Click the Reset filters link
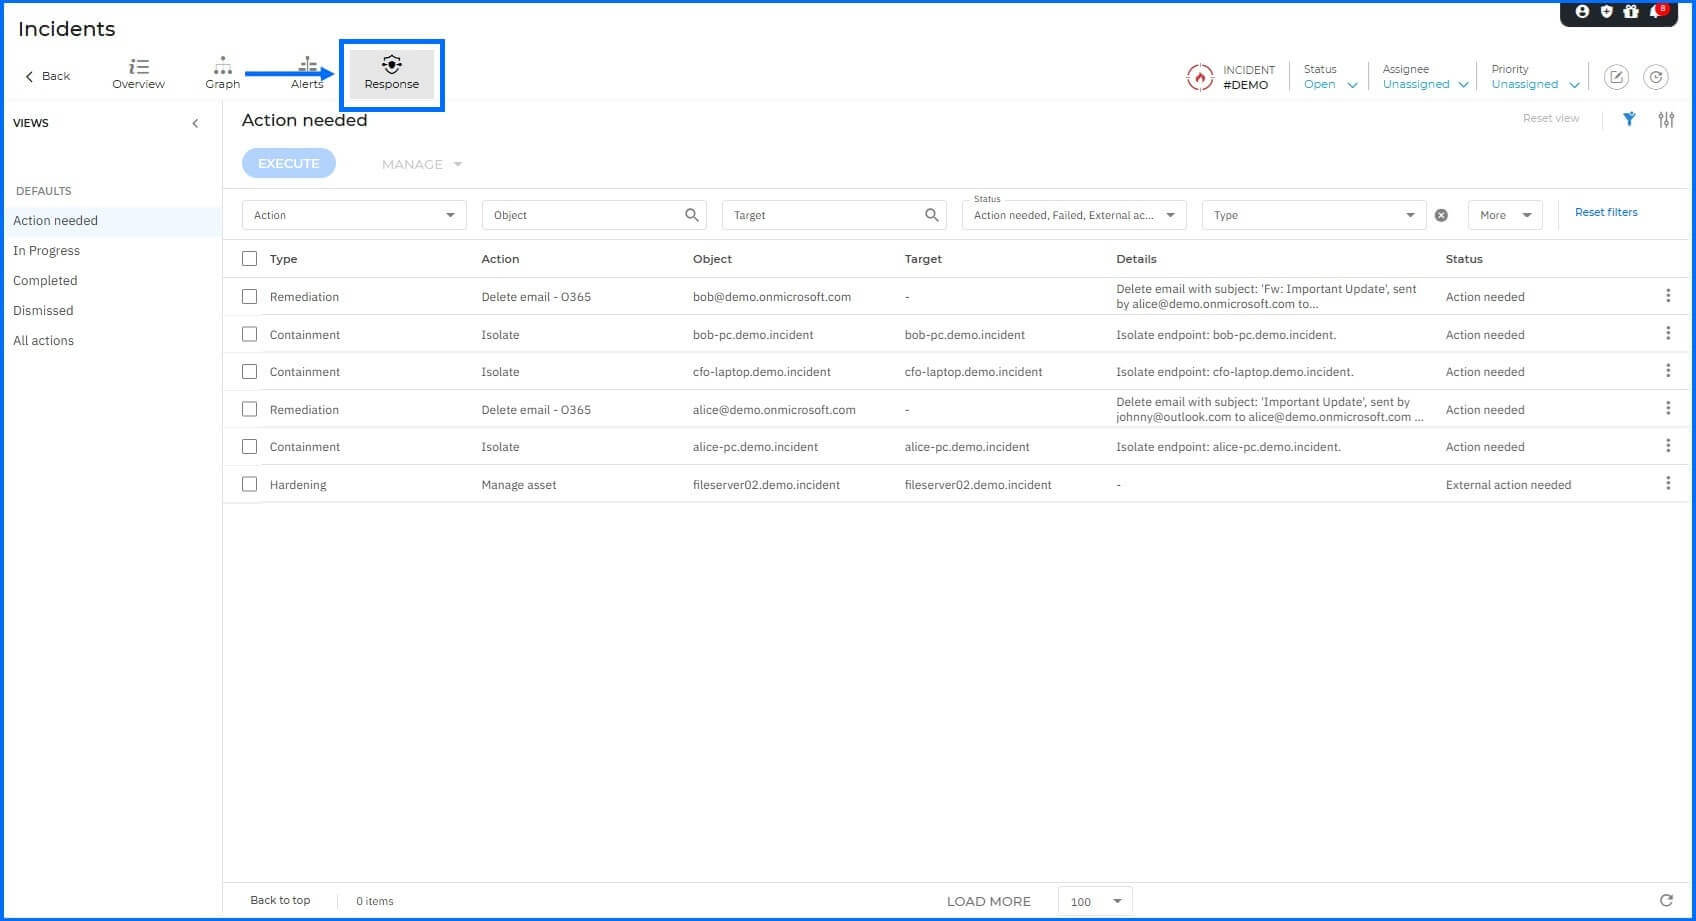 pos(1606,212)
